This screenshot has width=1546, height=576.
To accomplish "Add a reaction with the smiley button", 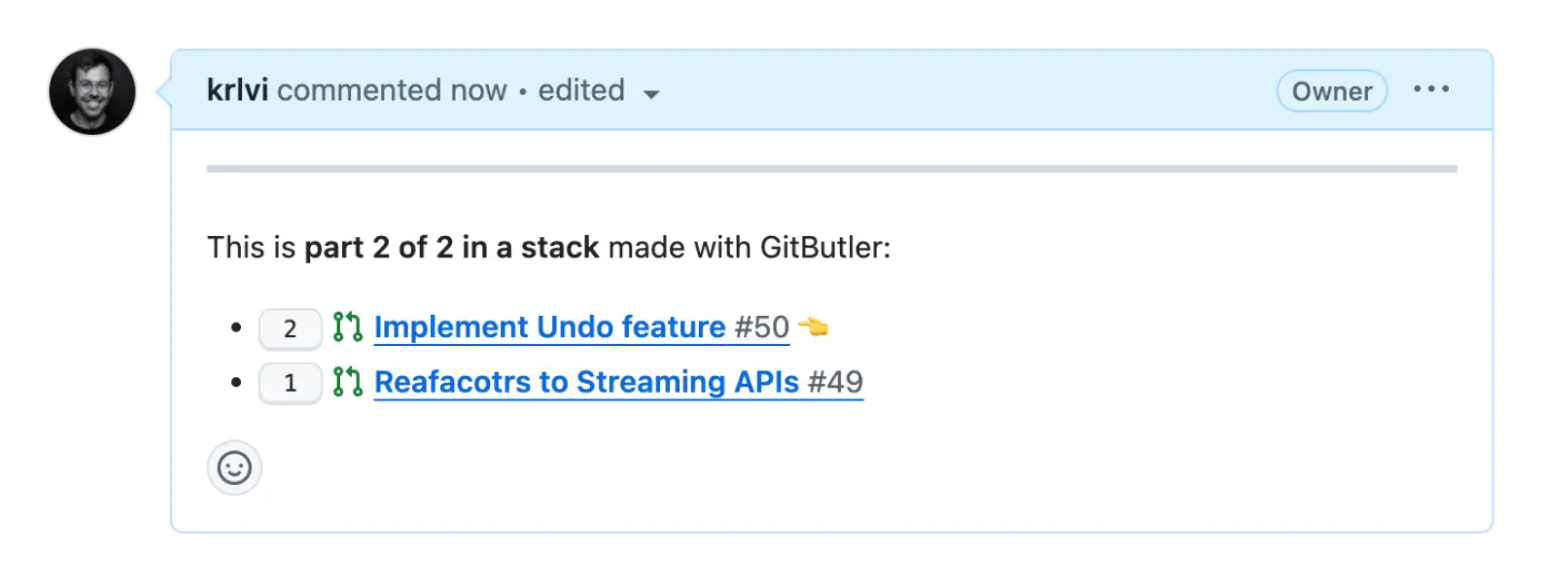I will pos(234,468).
